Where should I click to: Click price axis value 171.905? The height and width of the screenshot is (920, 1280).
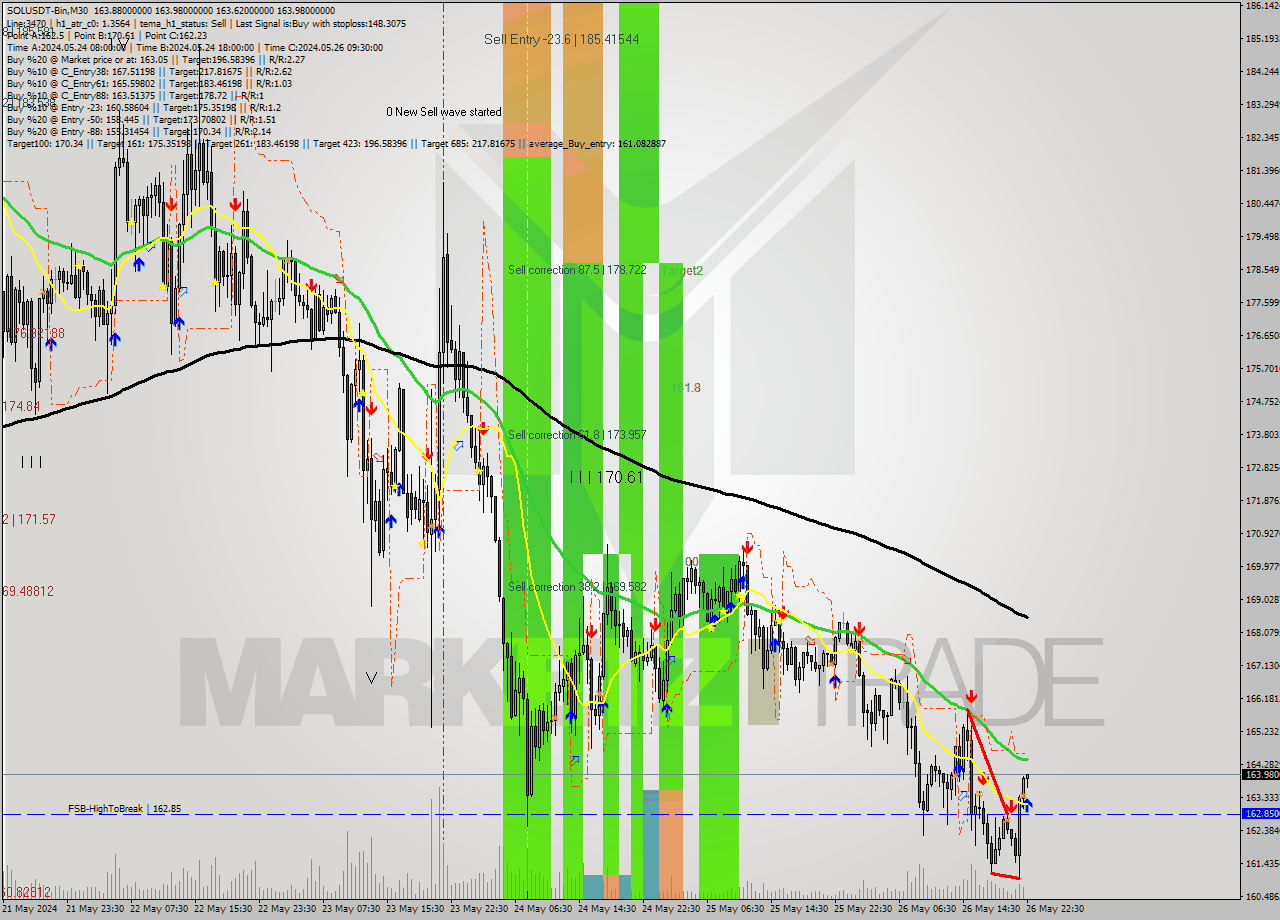1262,500
